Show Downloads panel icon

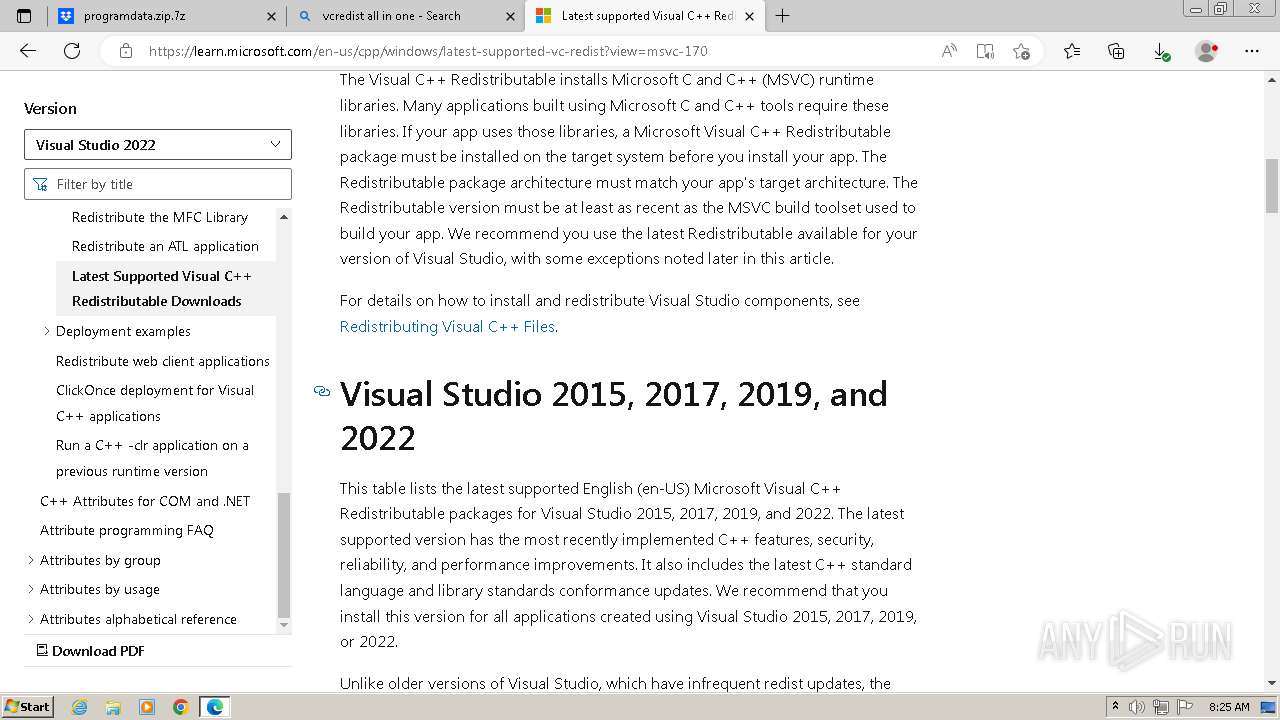[x=1161, y=51]
